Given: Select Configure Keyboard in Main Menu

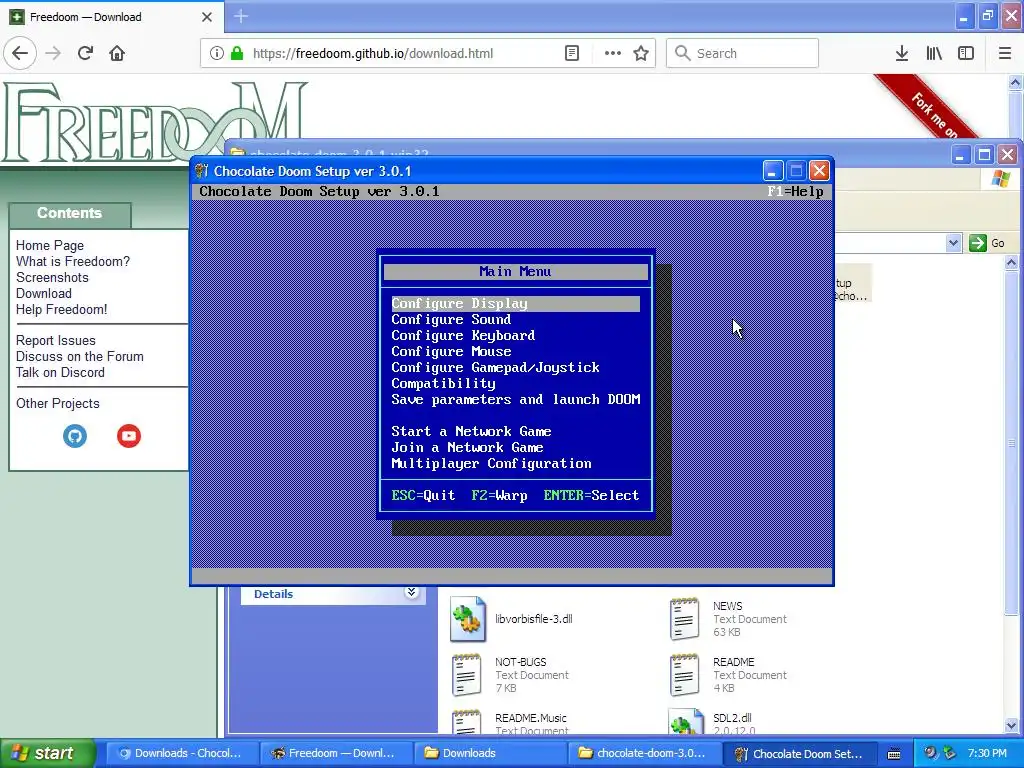Looking at the screenshot, I should pyautogui.click(x=463, y=336).
